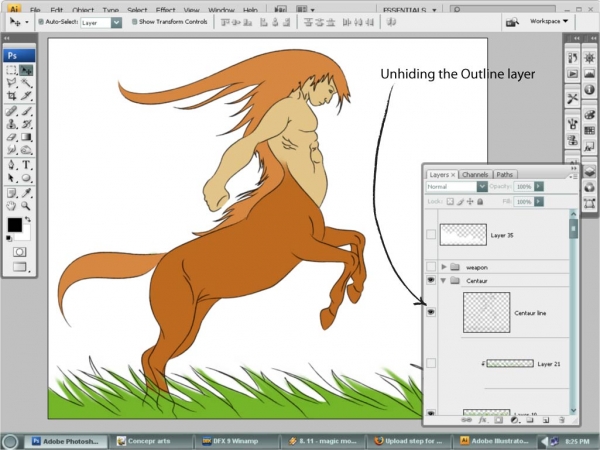Enable Show Transform Controls checkbox

(x=134, y=22)
